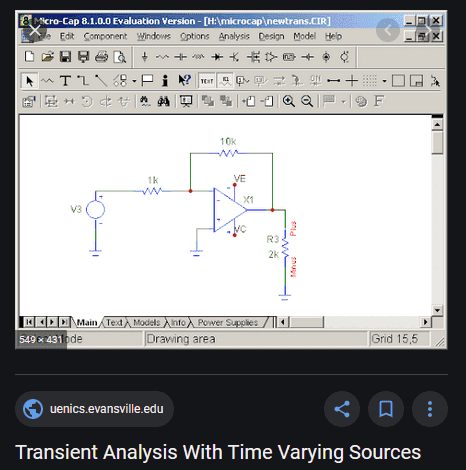Viewport: 466px width, 470px height.
Task: Open the Analysis menu
Action: [234, 36]
